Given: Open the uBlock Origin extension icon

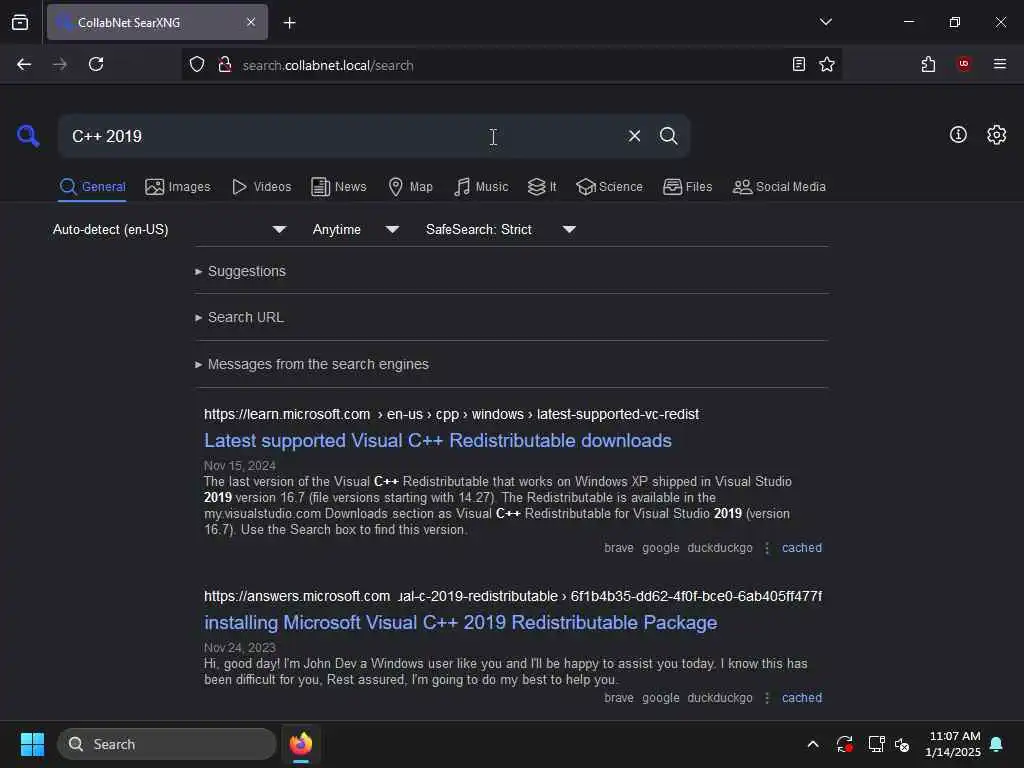Looking at the screenshot, I should pyautogui.click(x=964, y=64).
